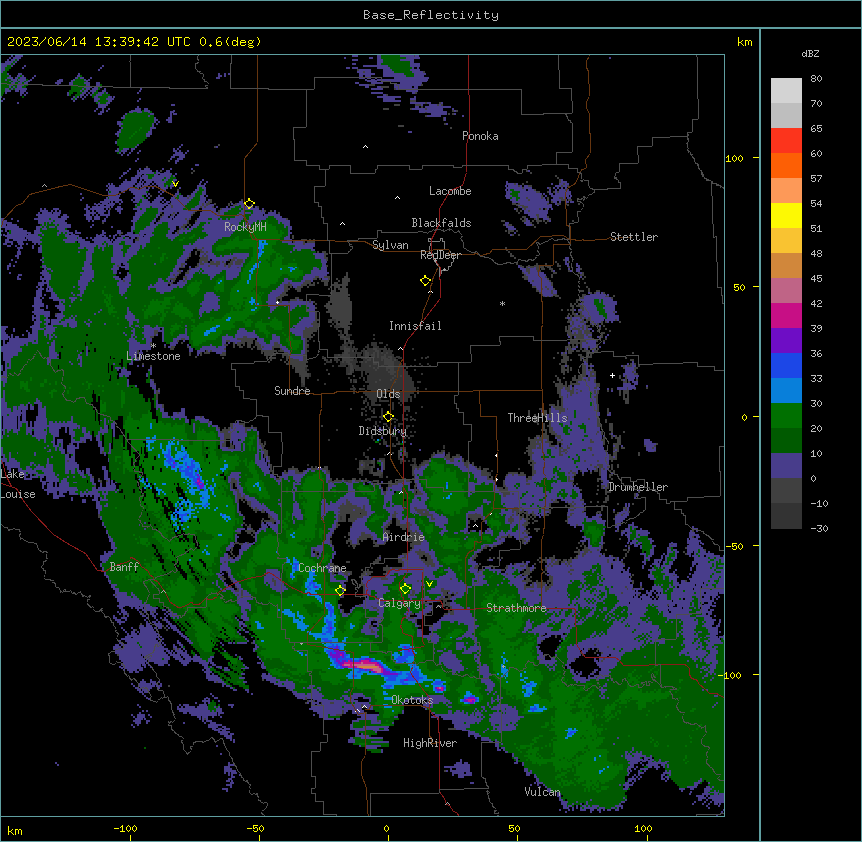Click the Olds label
The image size is (862, 842).
click(x=388, y=394)
